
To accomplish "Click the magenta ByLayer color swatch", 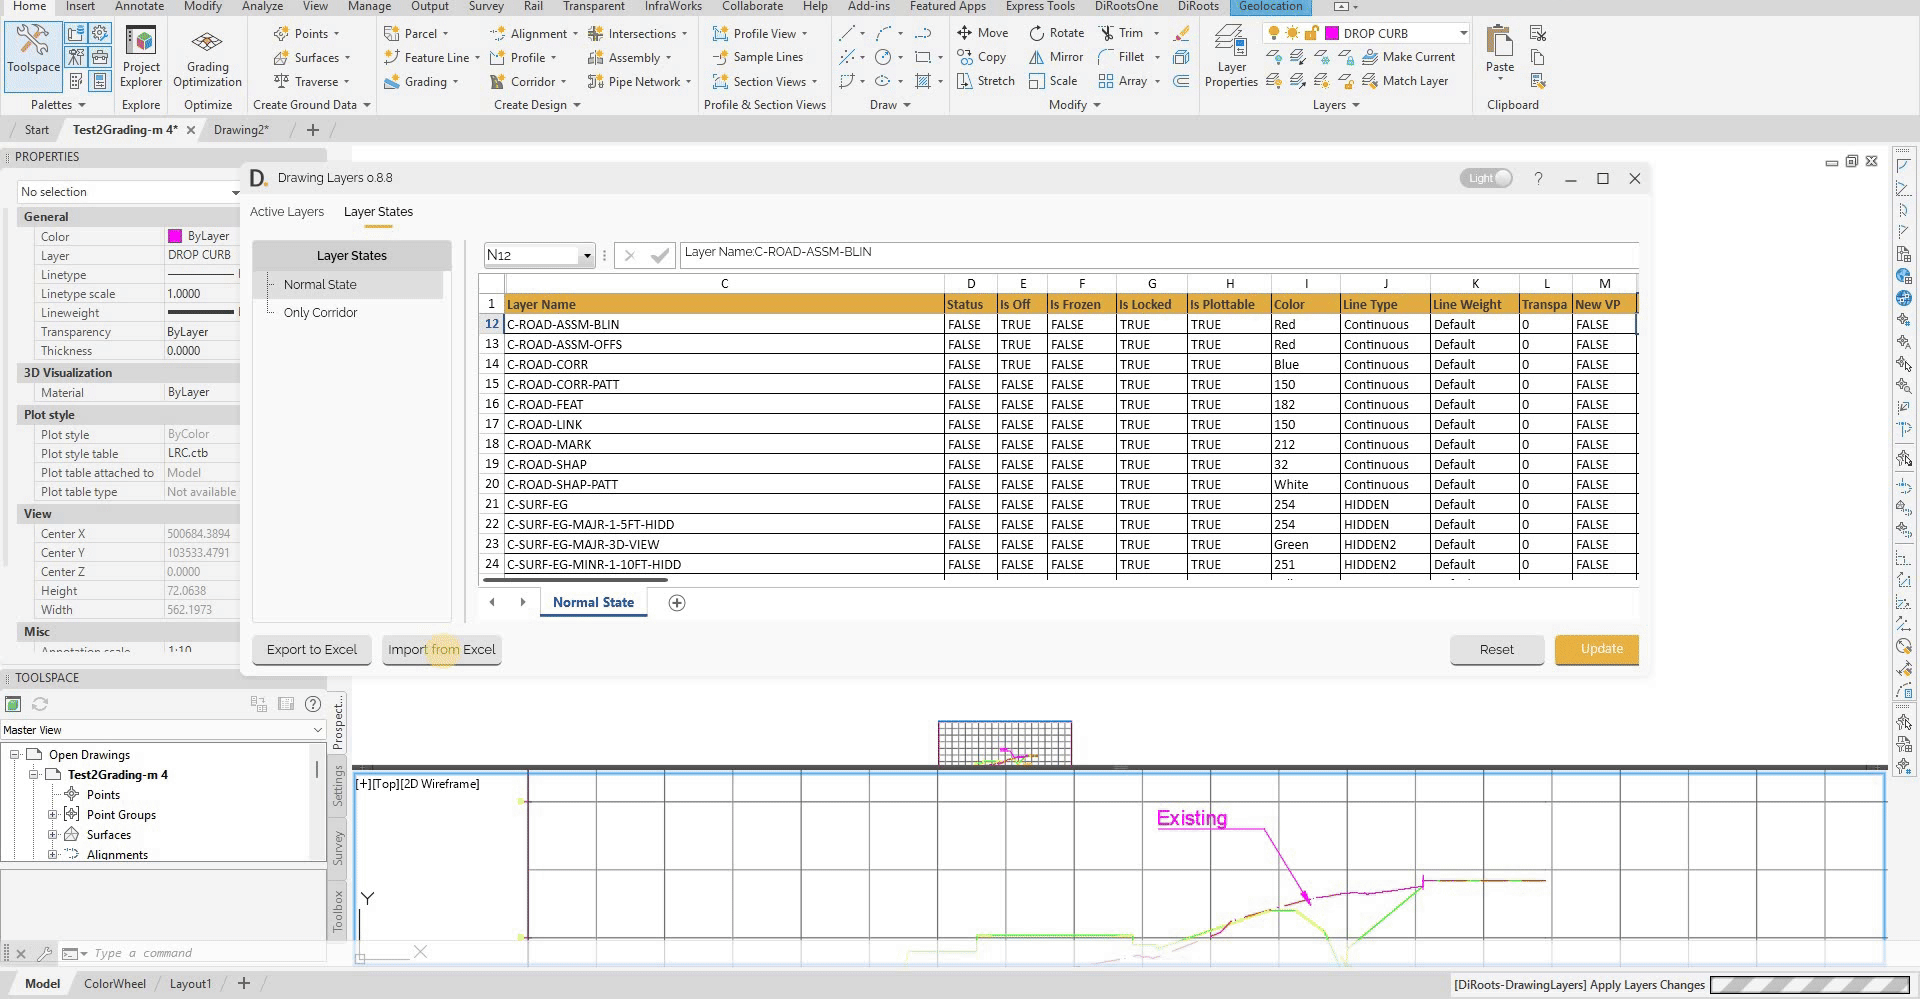I will click(x=175, y=237).
